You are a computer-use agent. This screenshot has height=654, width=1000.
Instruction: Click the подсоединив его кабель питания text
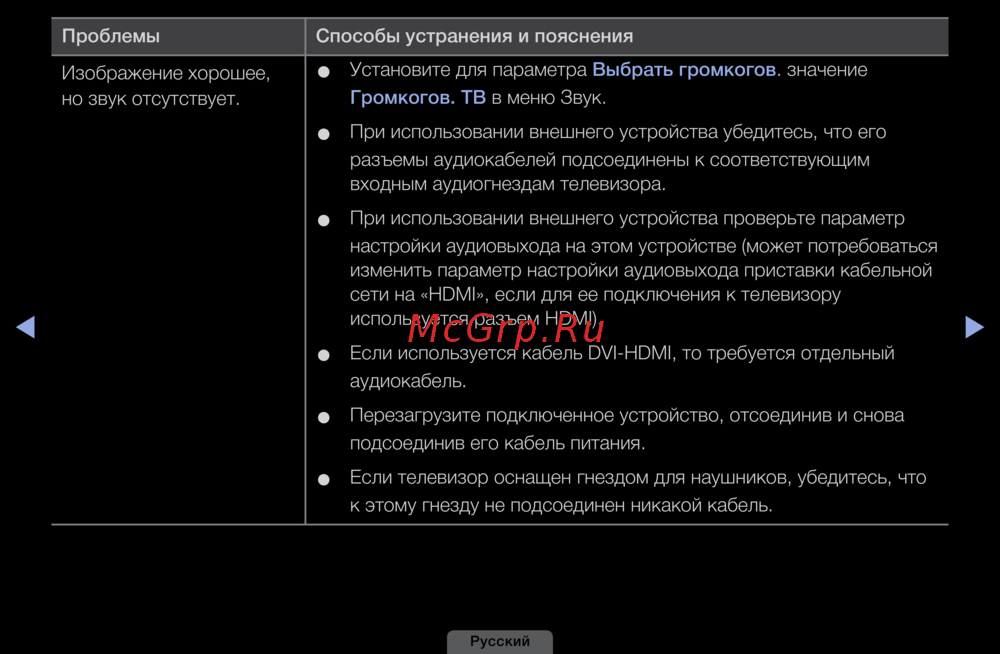(497, 442)
